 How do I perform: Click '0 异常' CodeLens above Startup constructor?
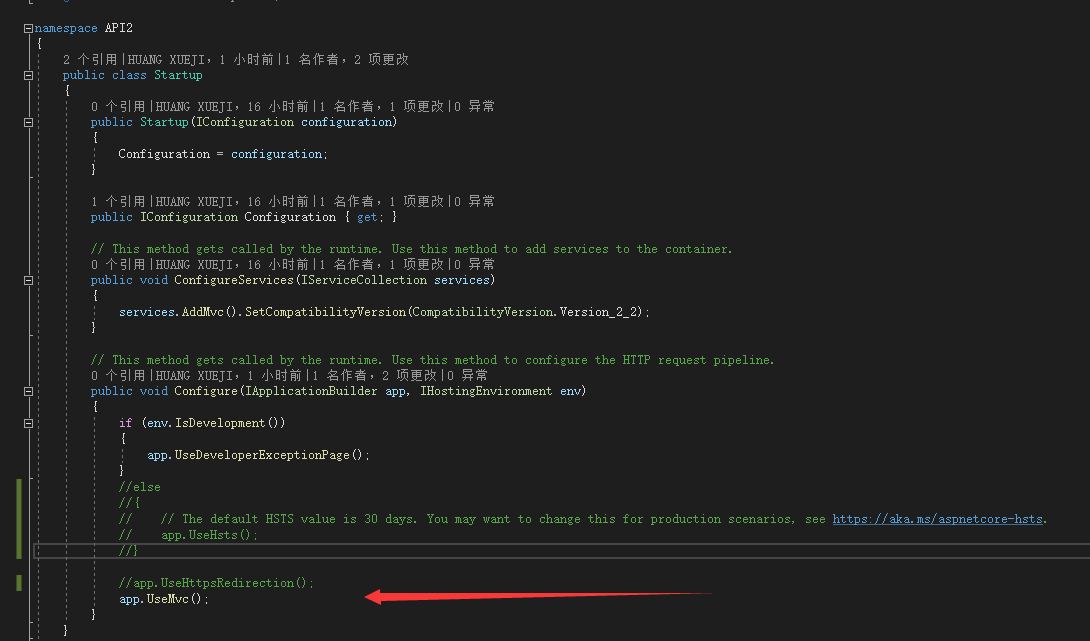(x=475, y=106)
